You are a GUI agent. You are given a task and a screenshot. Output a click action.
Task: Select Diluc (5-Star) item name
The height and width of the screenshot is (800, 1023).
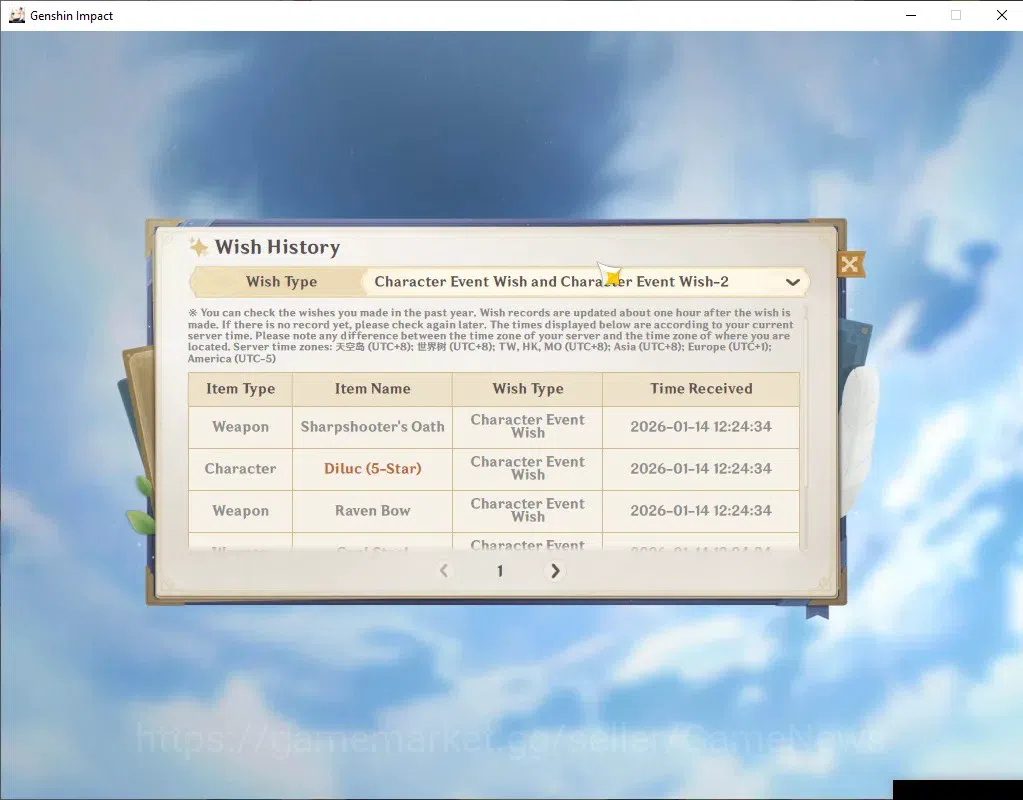click(373, 469)
